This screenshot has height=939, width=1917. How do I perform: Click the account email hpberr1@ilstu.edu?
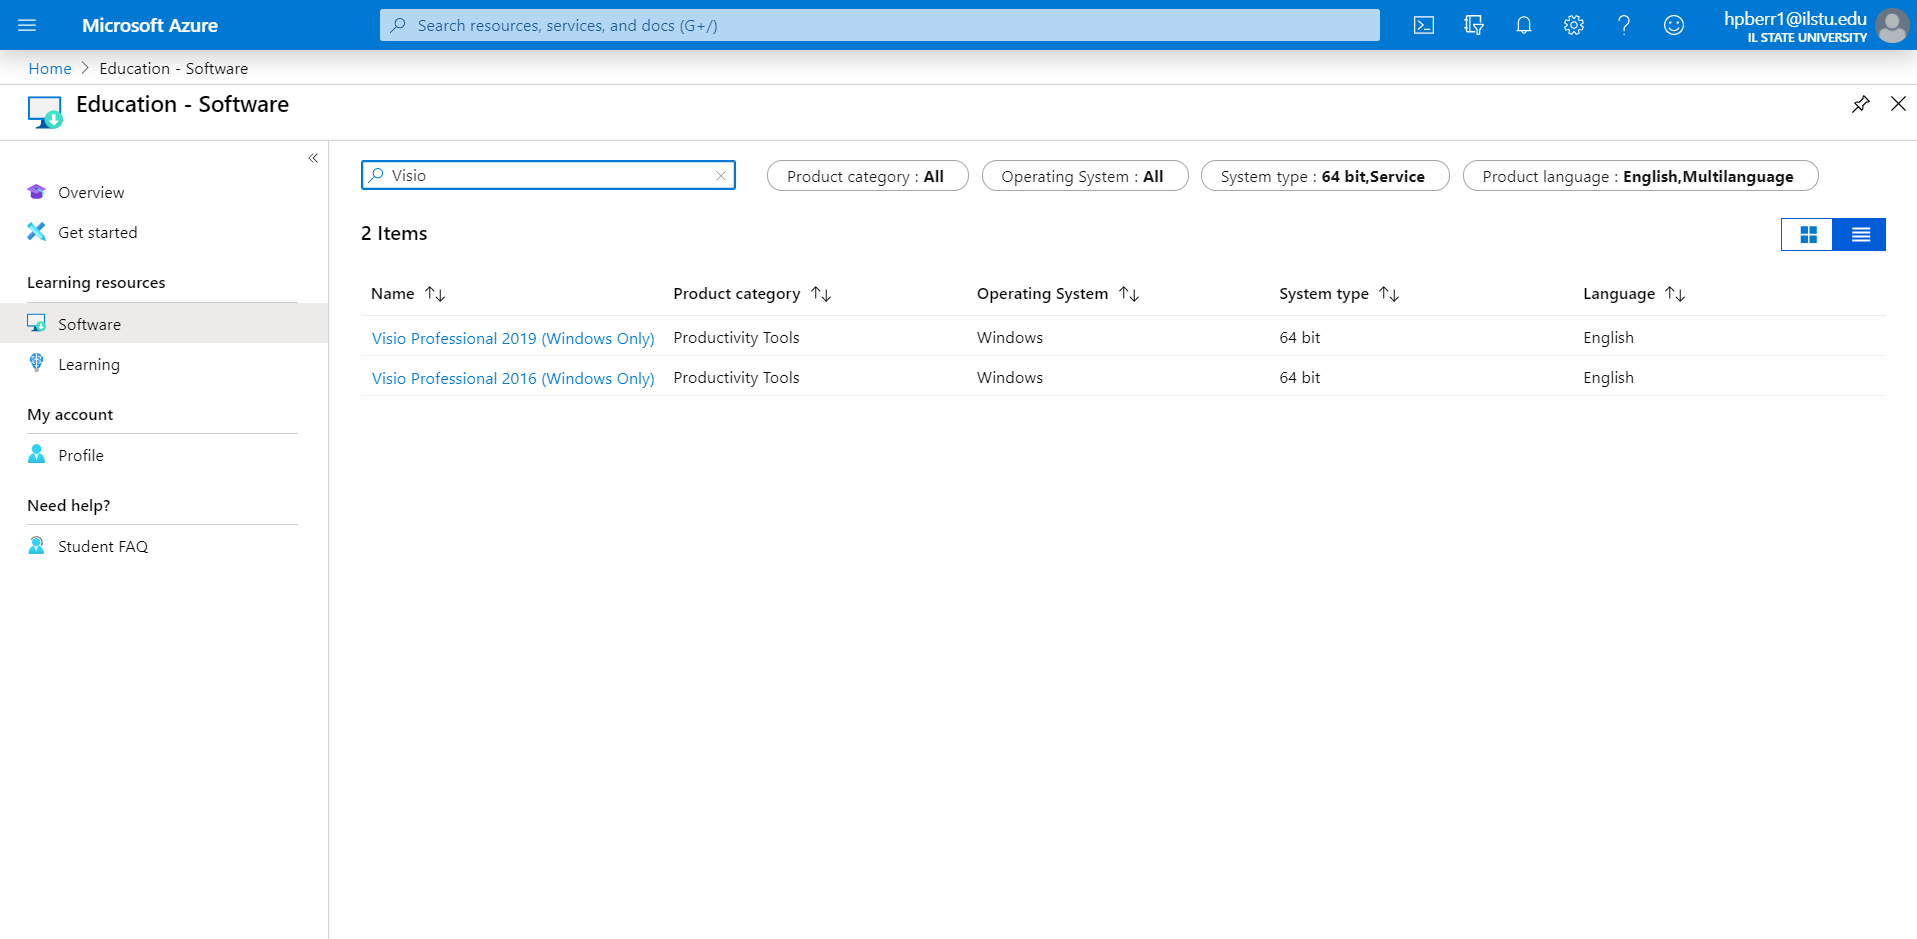coord(1795,19)
